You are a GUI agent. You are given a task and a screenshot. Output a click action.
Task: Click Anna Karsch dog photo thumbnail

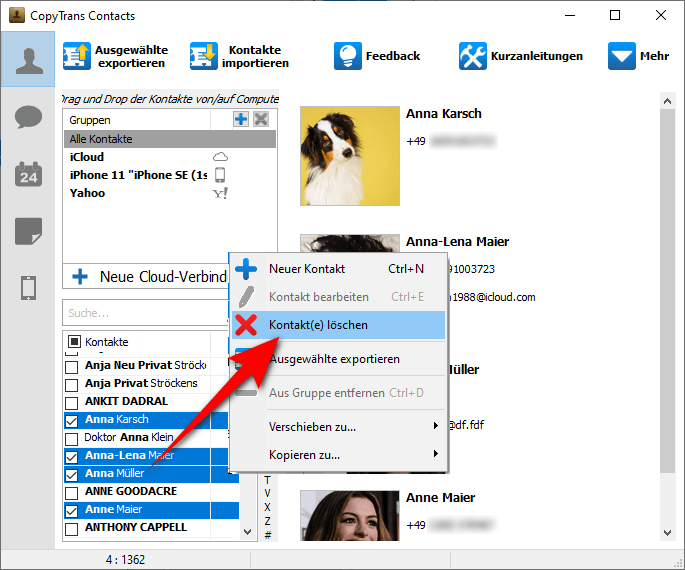click(x=349, y=156)
